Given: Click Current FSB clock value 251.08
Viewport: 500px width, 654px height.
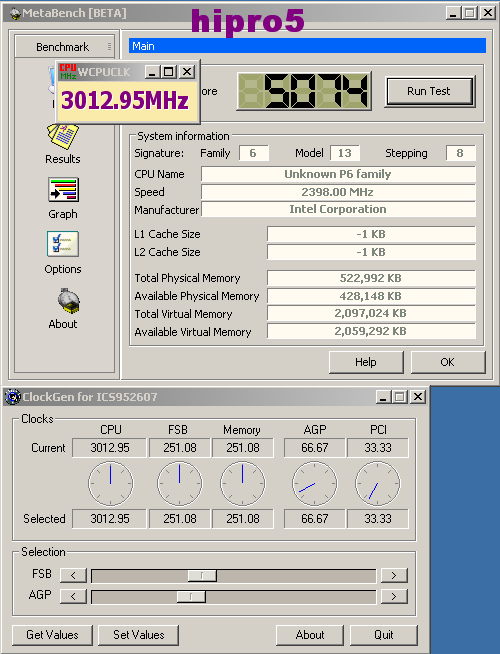Looking at the screenshot, I should [180, 448].
